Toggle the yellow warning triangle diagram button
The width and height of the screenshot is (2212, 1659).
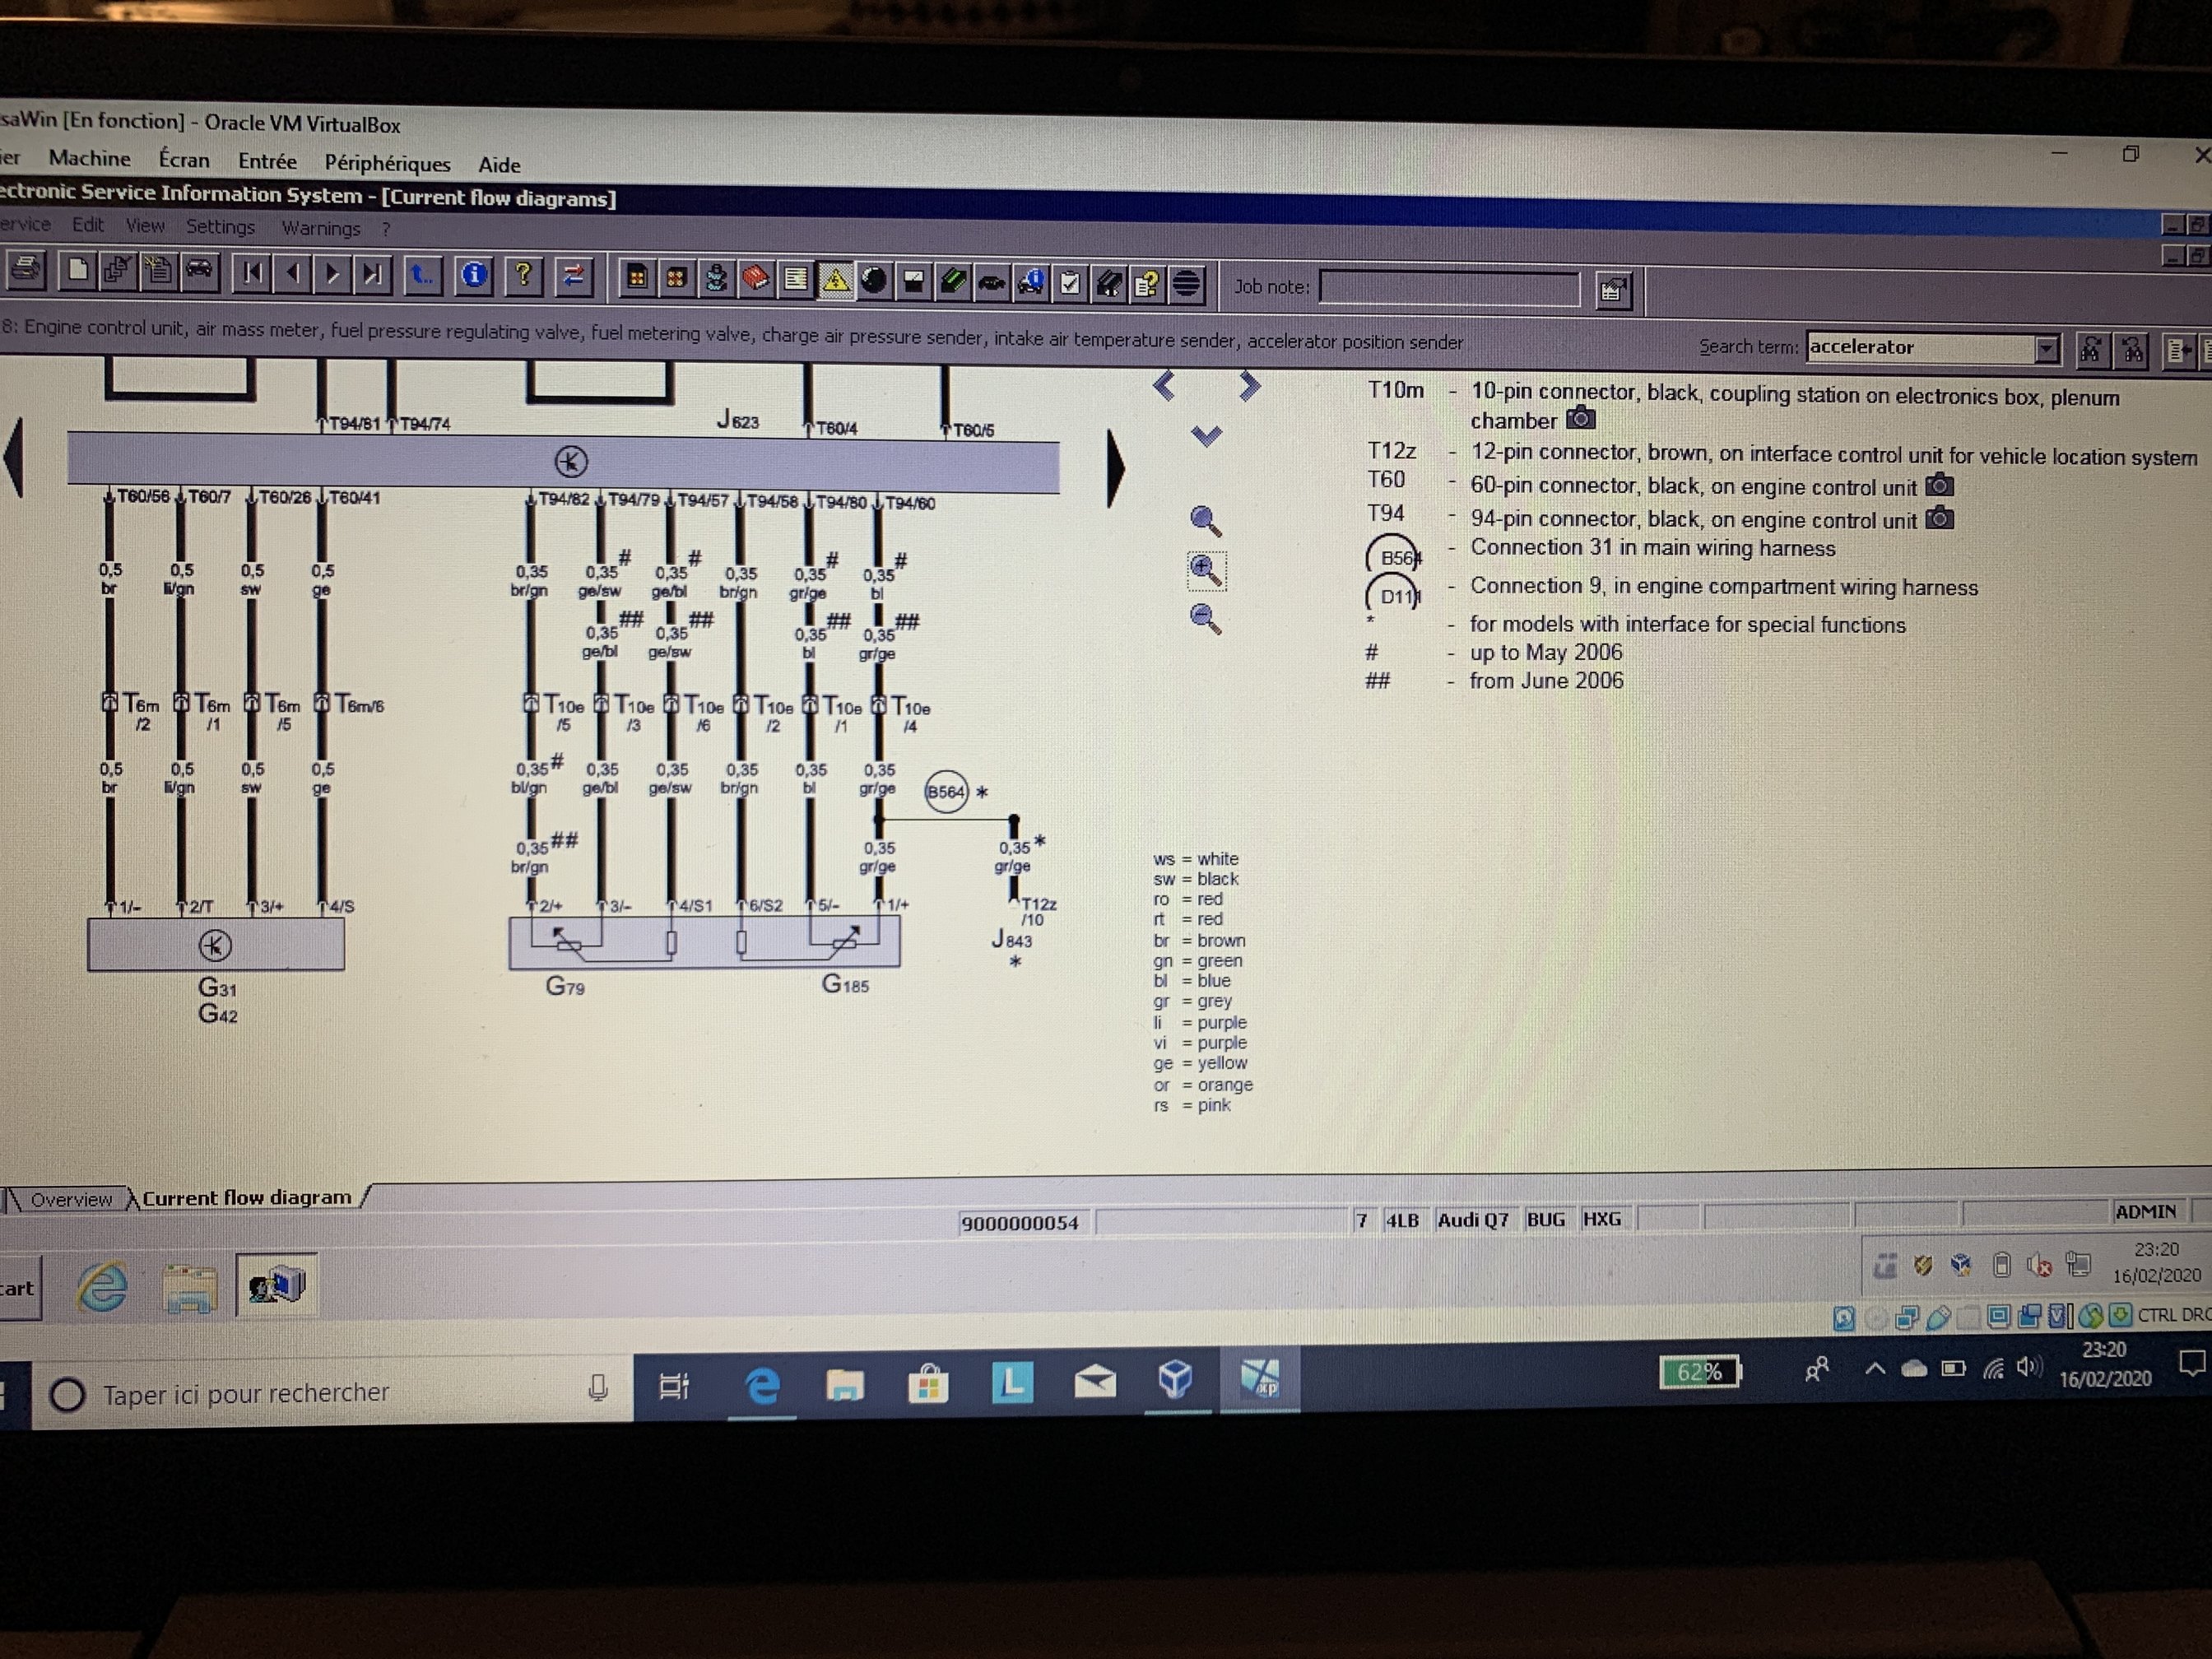[x=835, y=281]
